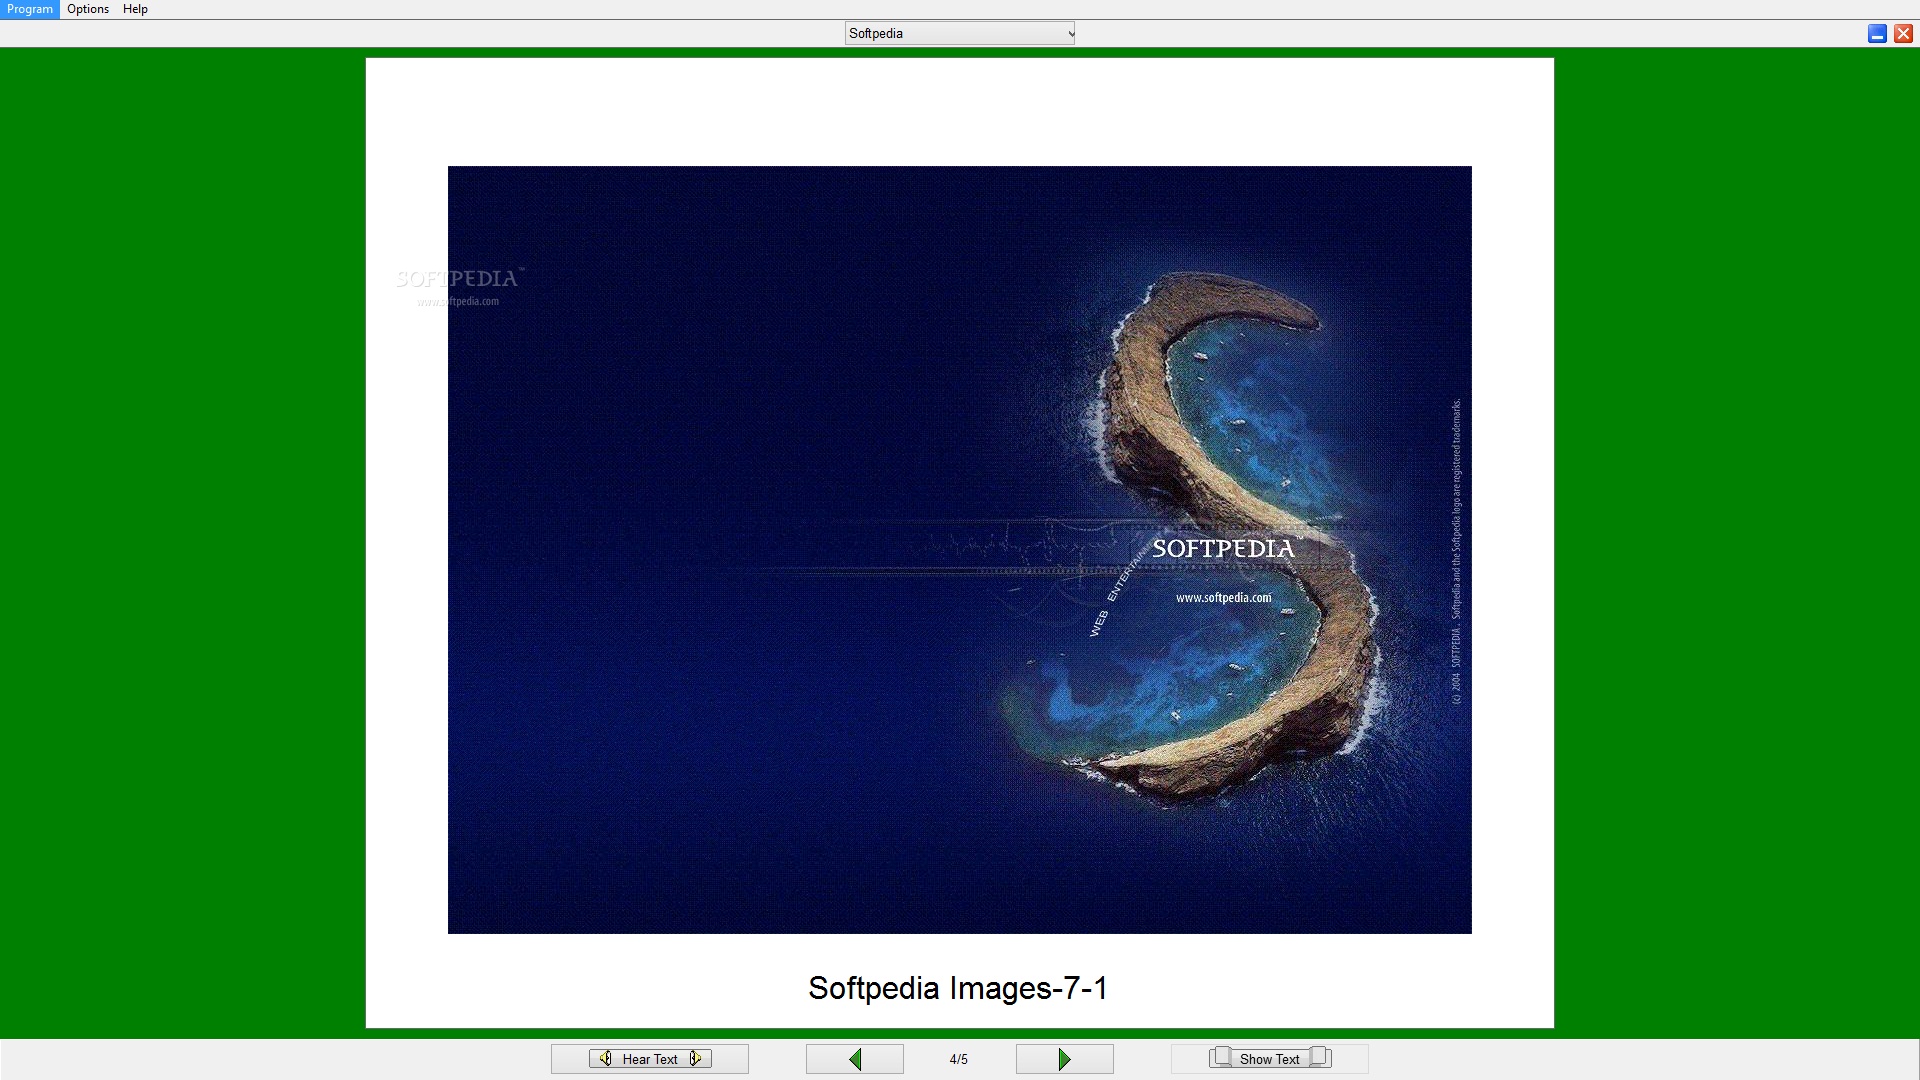Open the Help menu
This screenshot has height=1080, width=1920.
[x=135, y=9]
